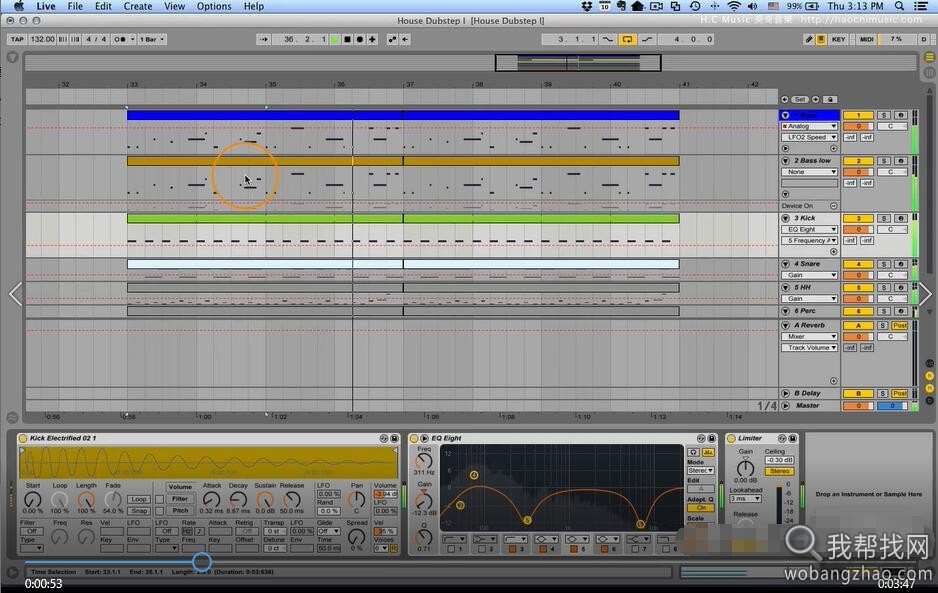Toggle the computer MIDI keyboard icon
This screenshot has width=938, height=593.
(x=821, y=39)
